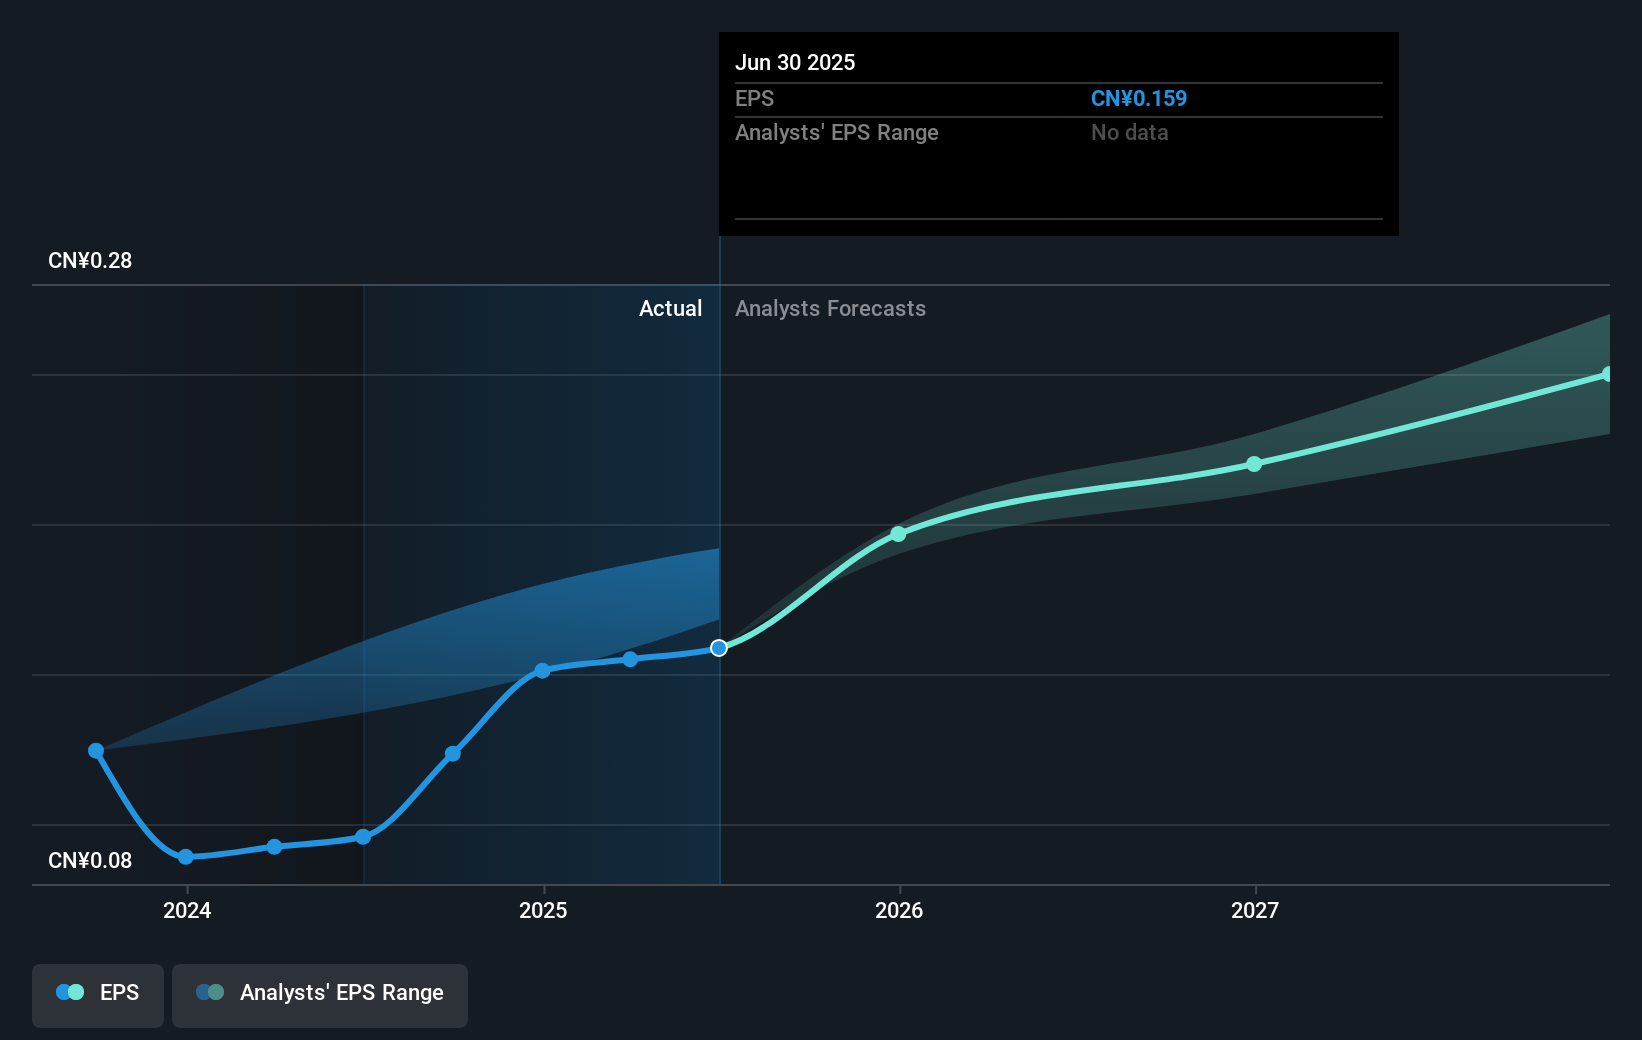
Task: Click the forecast EPS point at 2026
Action: pyautogui.click(x=898, y=534)
